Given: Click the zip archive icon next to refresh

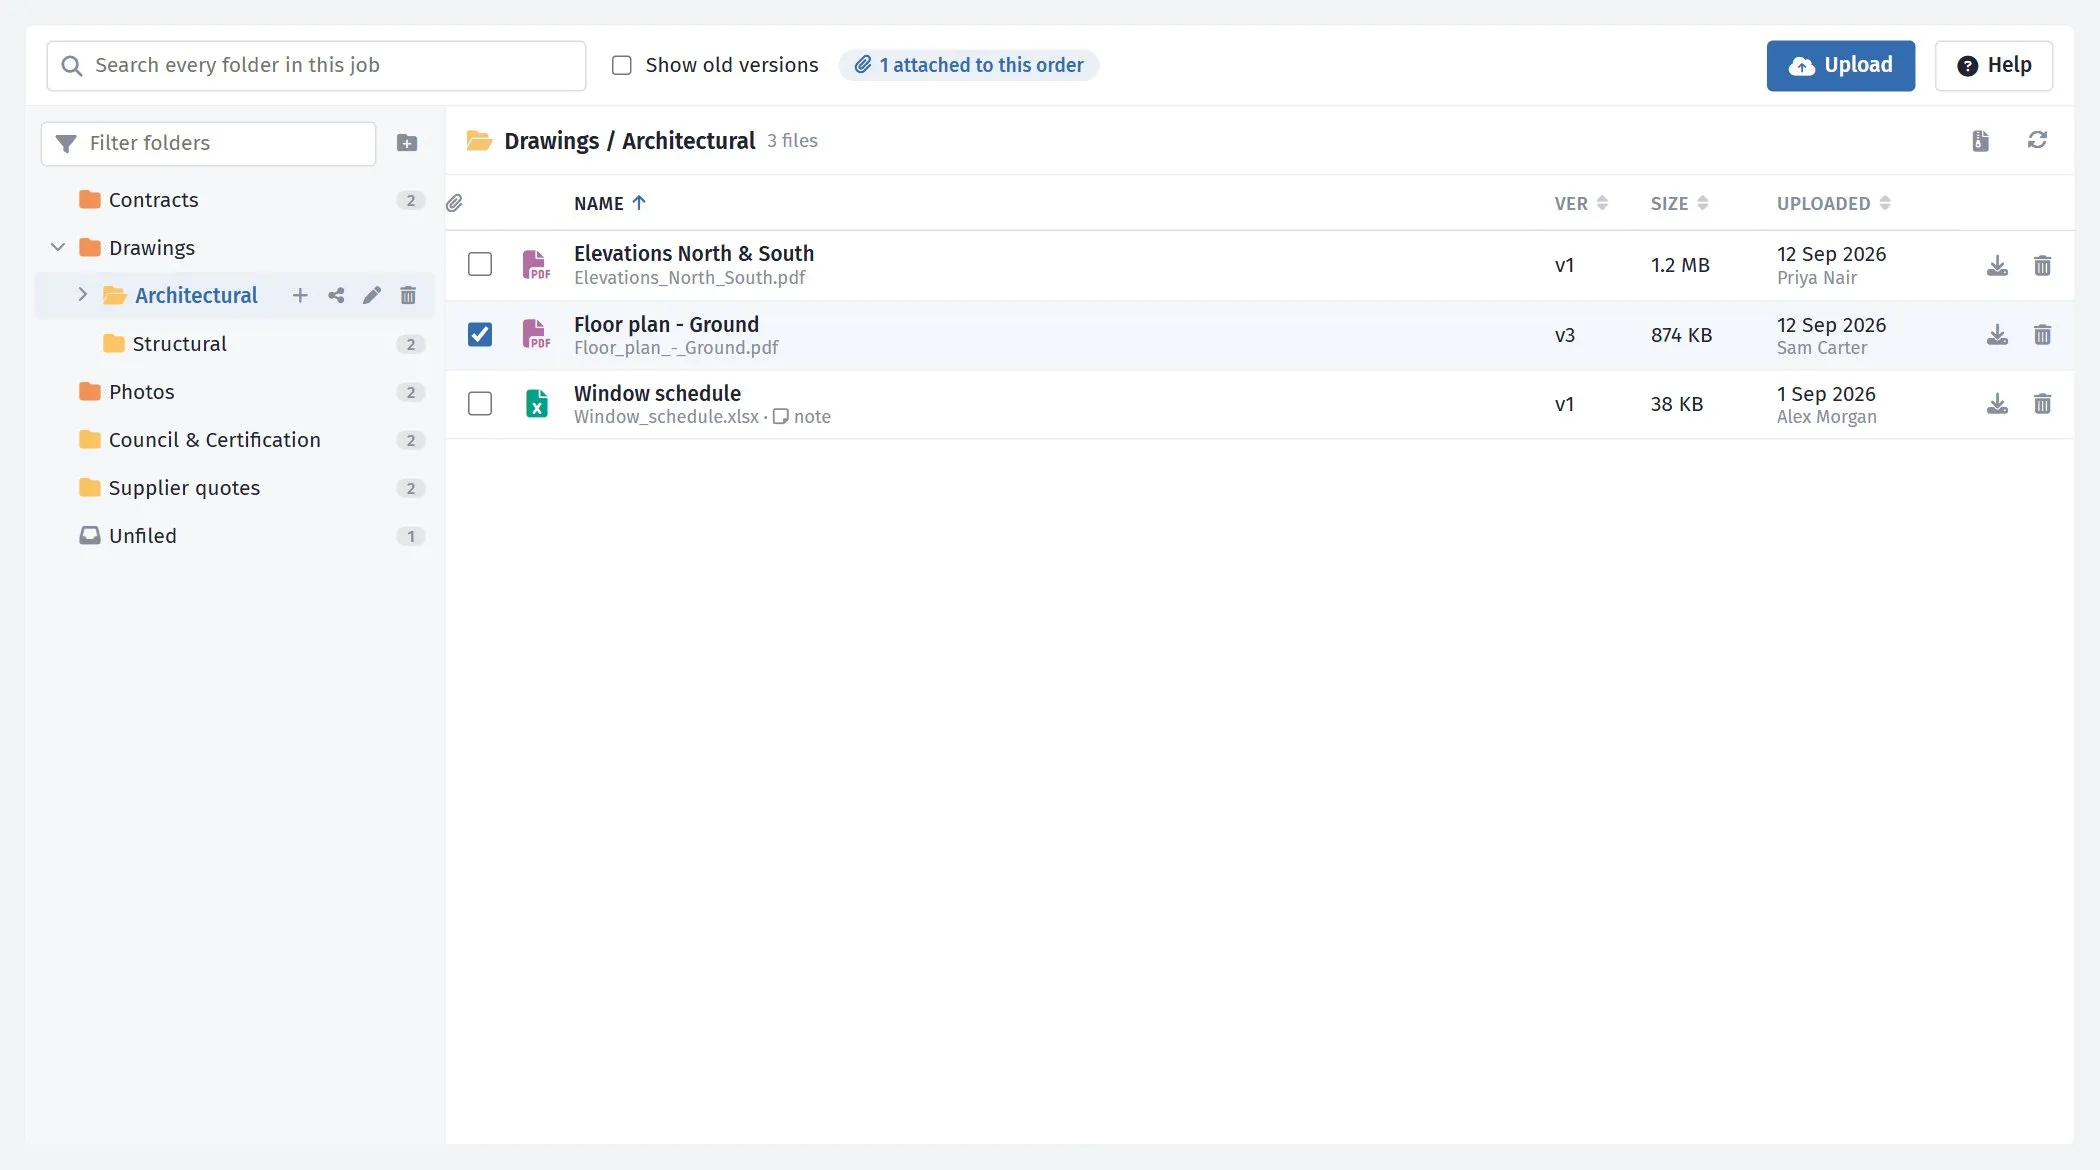Looking at the screenshot, I should 1980,140.
